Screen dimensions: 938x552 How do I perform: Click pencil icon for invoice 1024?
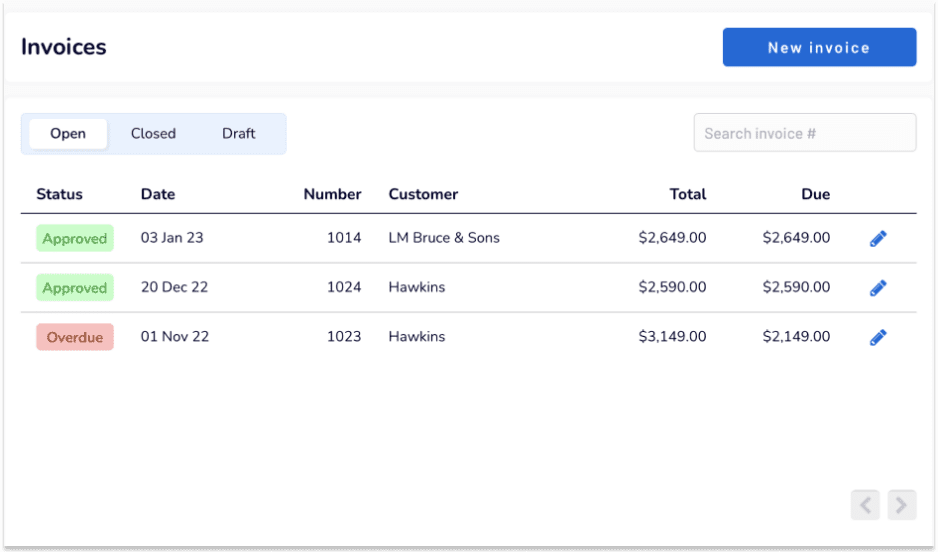click(878, 288)
